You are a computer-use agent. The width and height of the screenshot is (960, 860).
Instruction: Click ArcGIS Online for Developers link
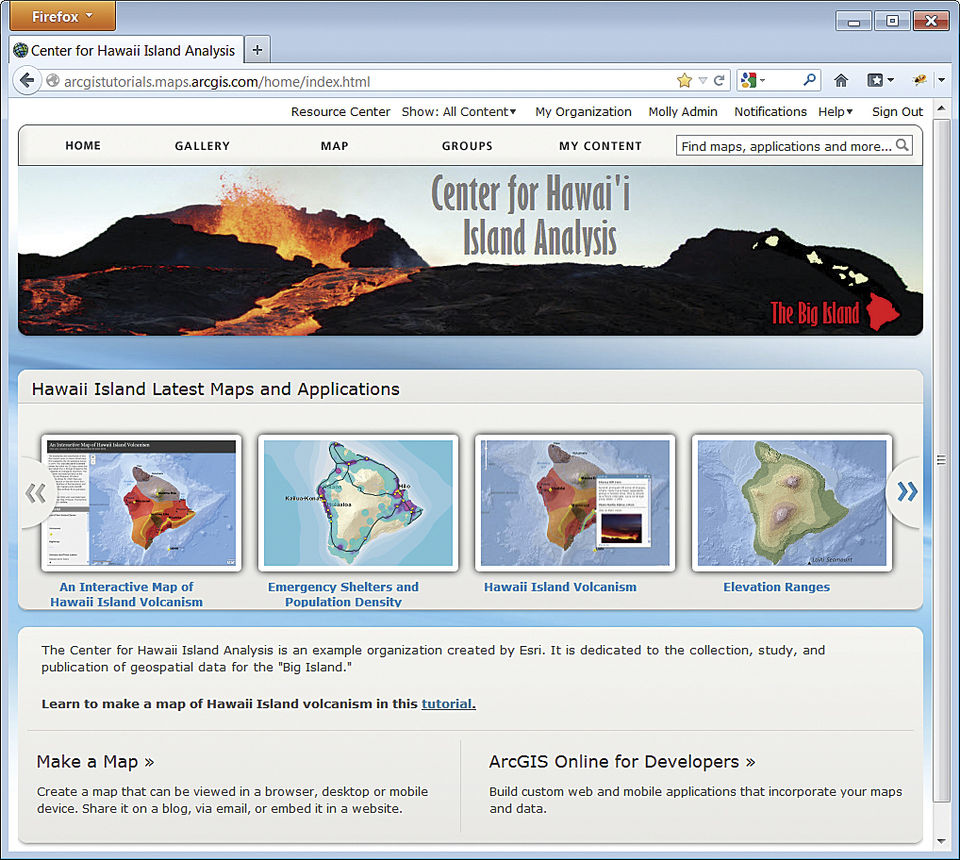622,761
